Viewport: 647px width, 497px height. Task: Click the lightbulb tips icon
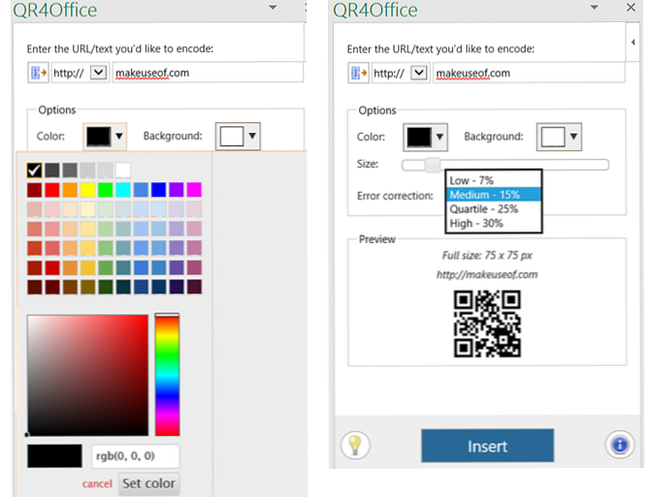click(x=355, y=446)
